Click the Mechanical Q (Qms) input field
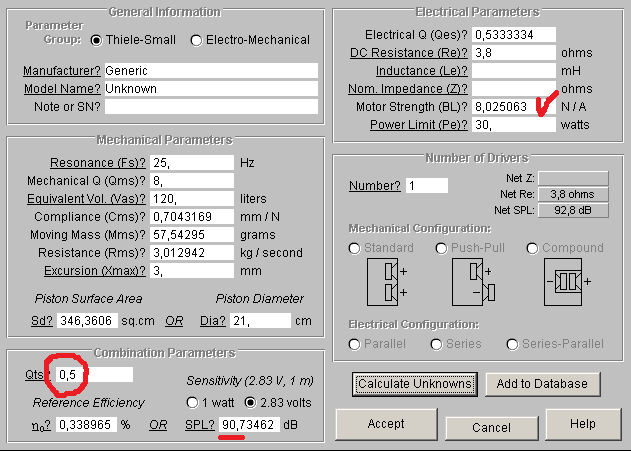The width and height of the screenshot is (631, 451). tap(192, 181)
